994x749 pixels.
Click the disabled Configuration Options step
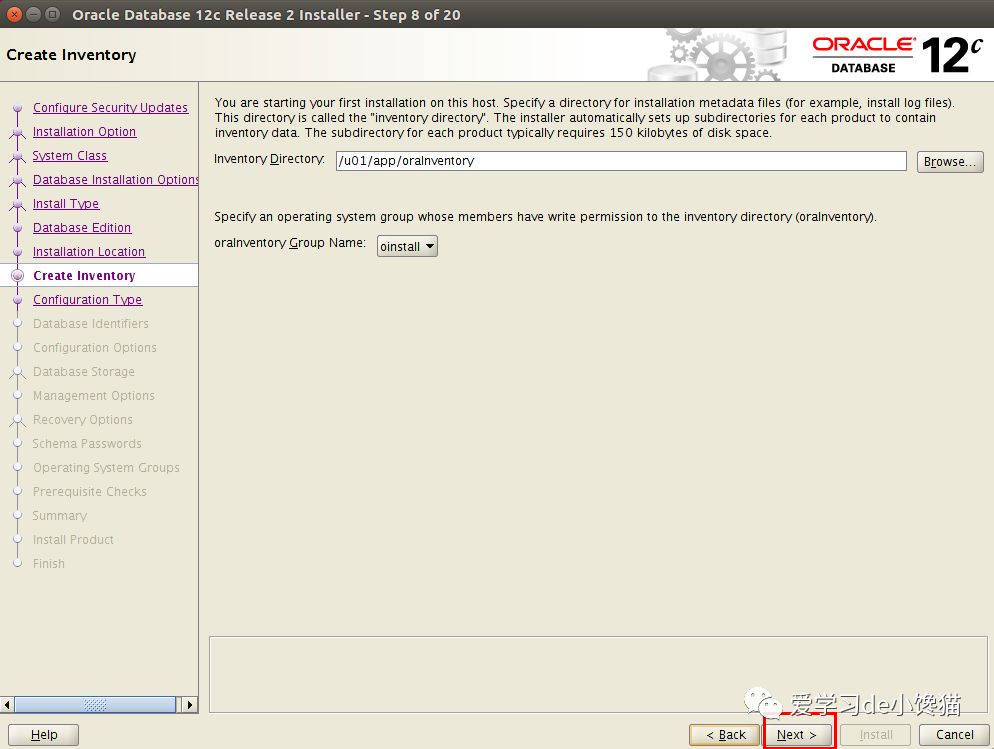tap(94, 348)
